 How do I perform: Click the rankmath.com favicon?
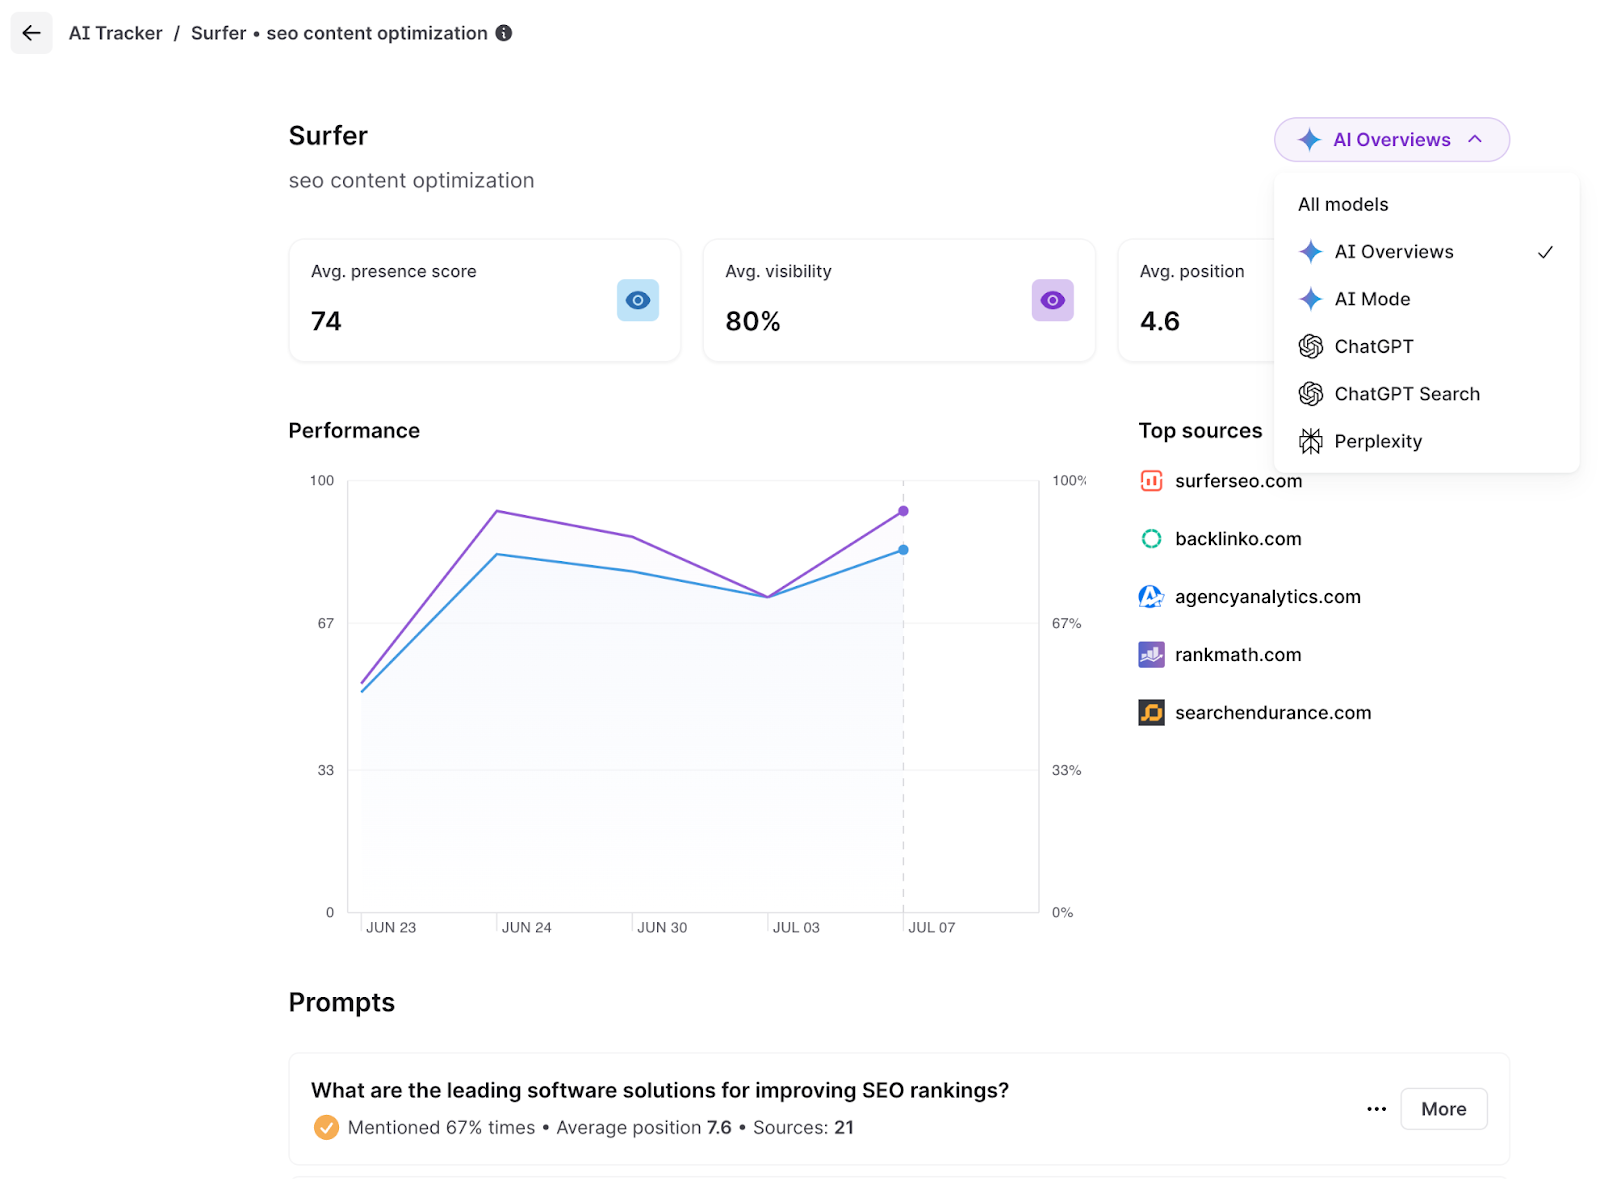point(1151,655)
